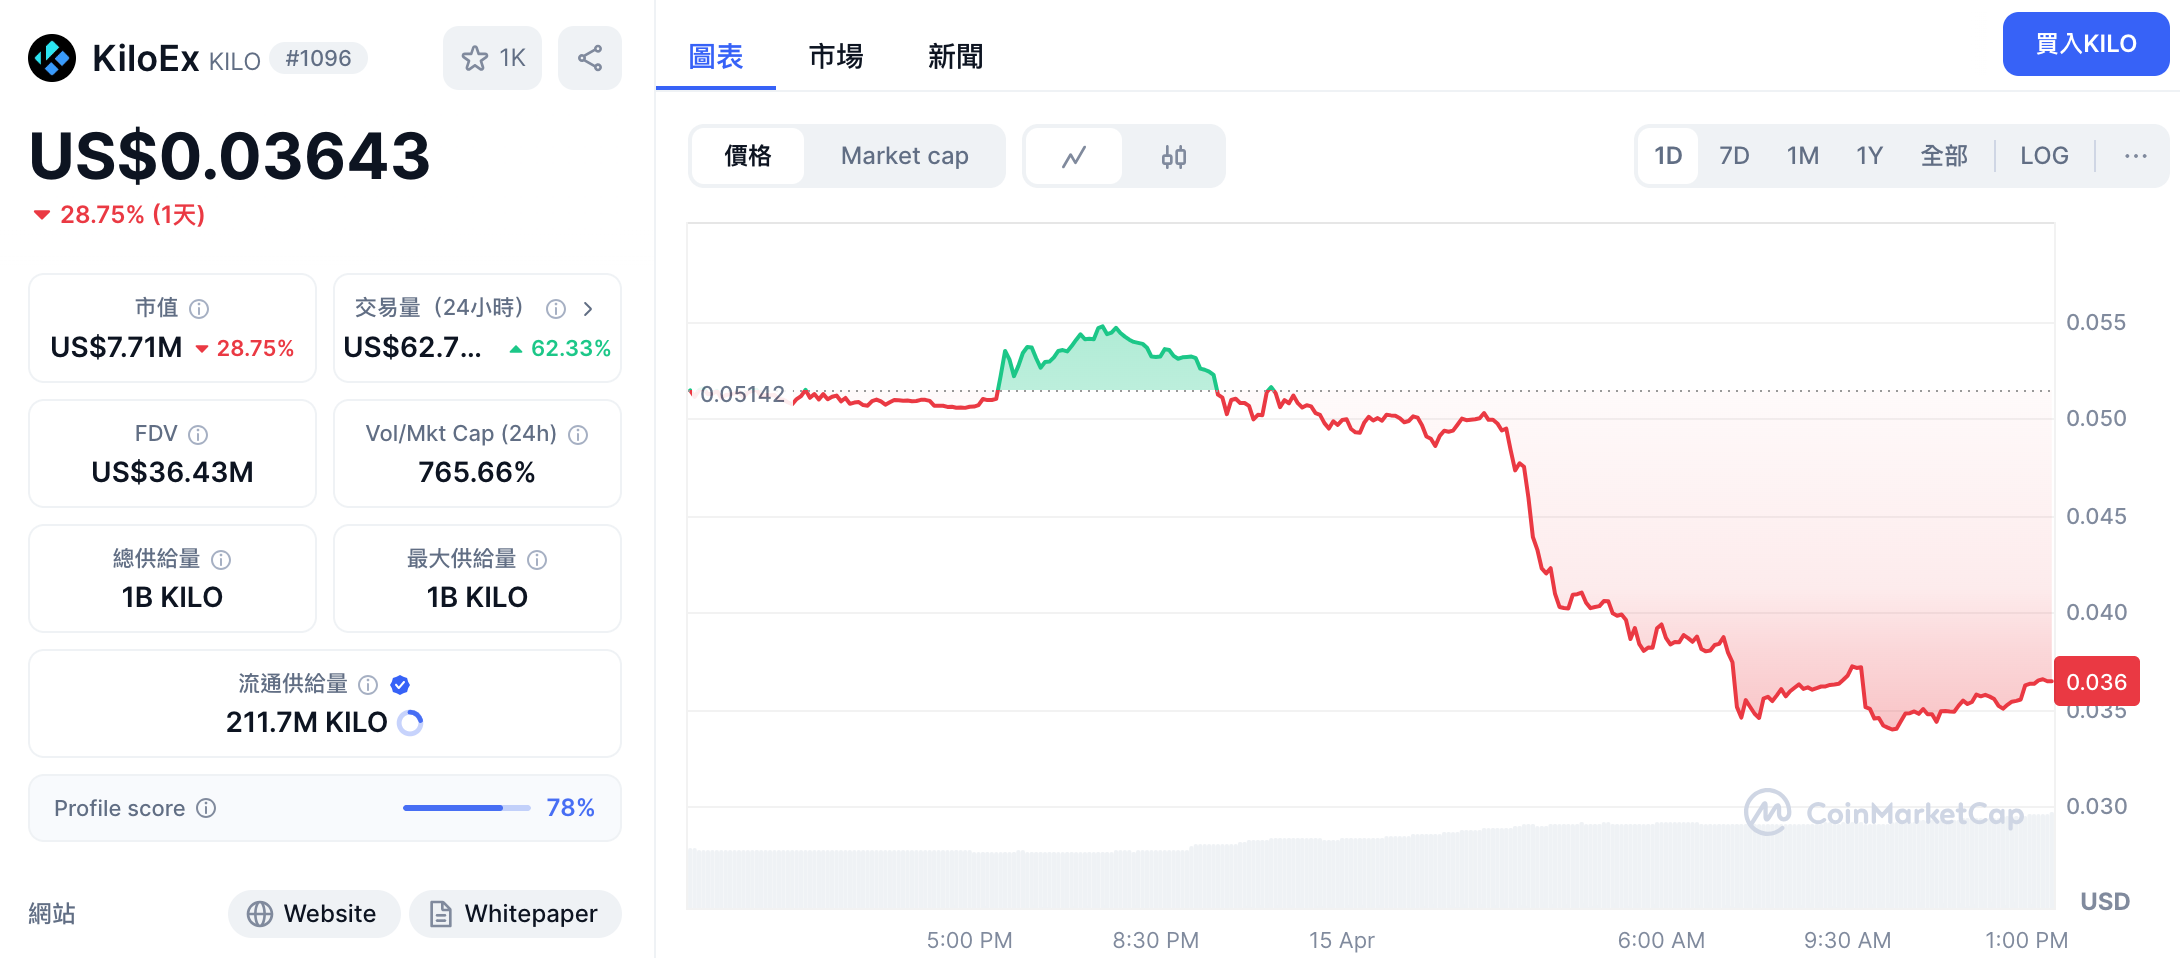Image resolution: width=2180 pixels, height=958 pixels.
Task: Select the 7D time range
Action: (1734, 156)
